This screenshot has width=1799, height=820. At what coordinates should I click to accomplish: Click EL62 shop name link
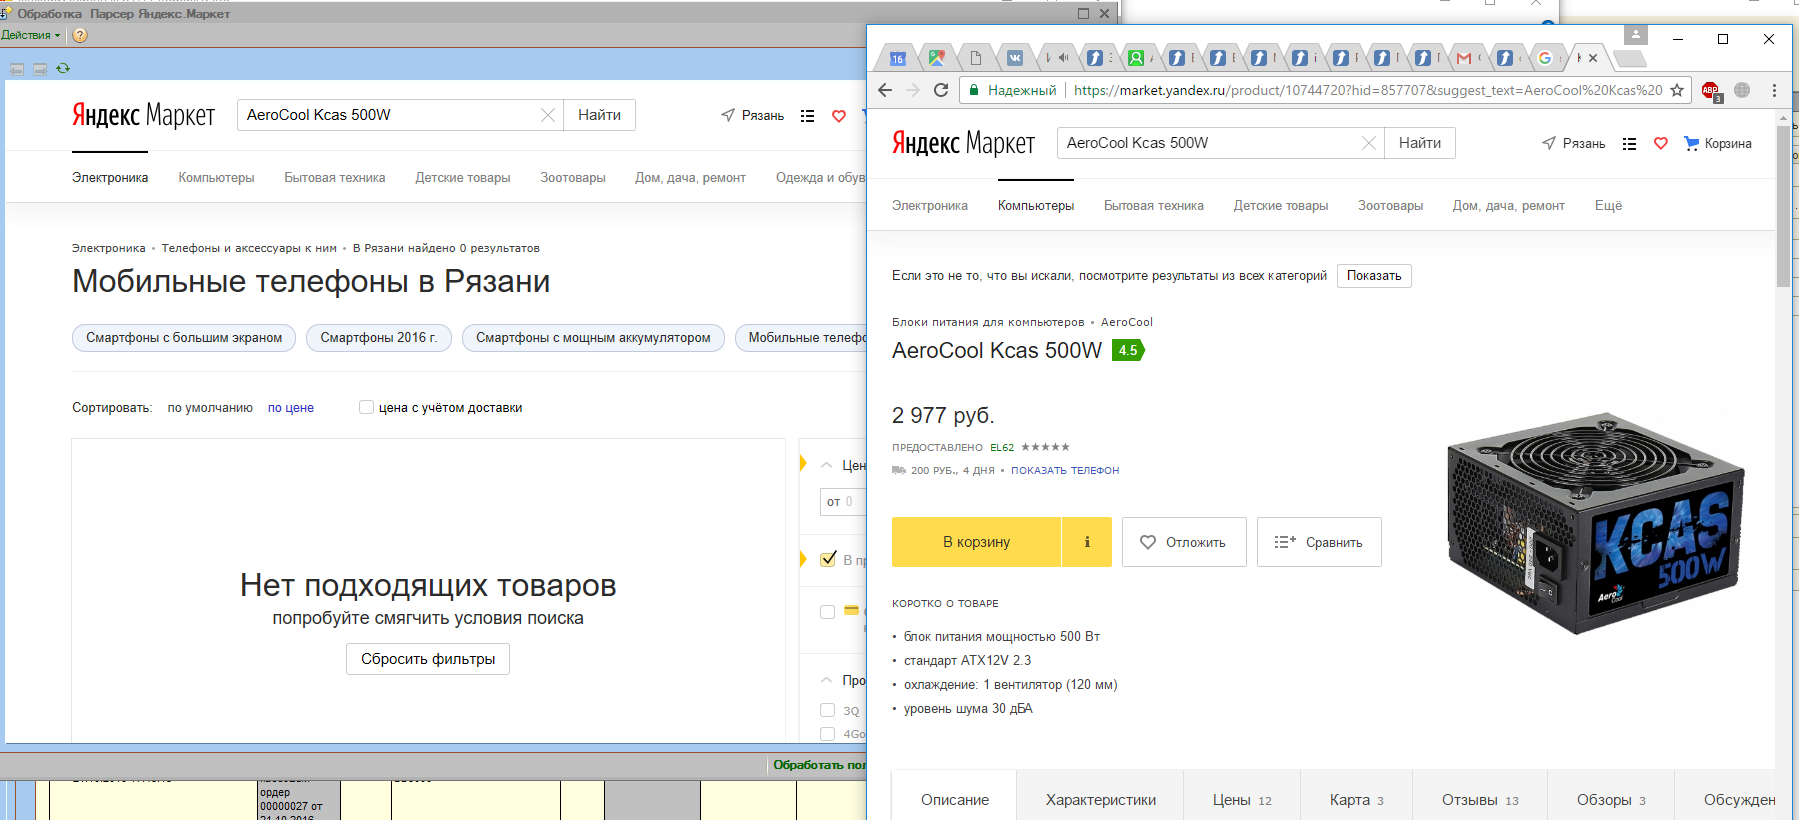pyautogui.click(x=1002, y=447)
